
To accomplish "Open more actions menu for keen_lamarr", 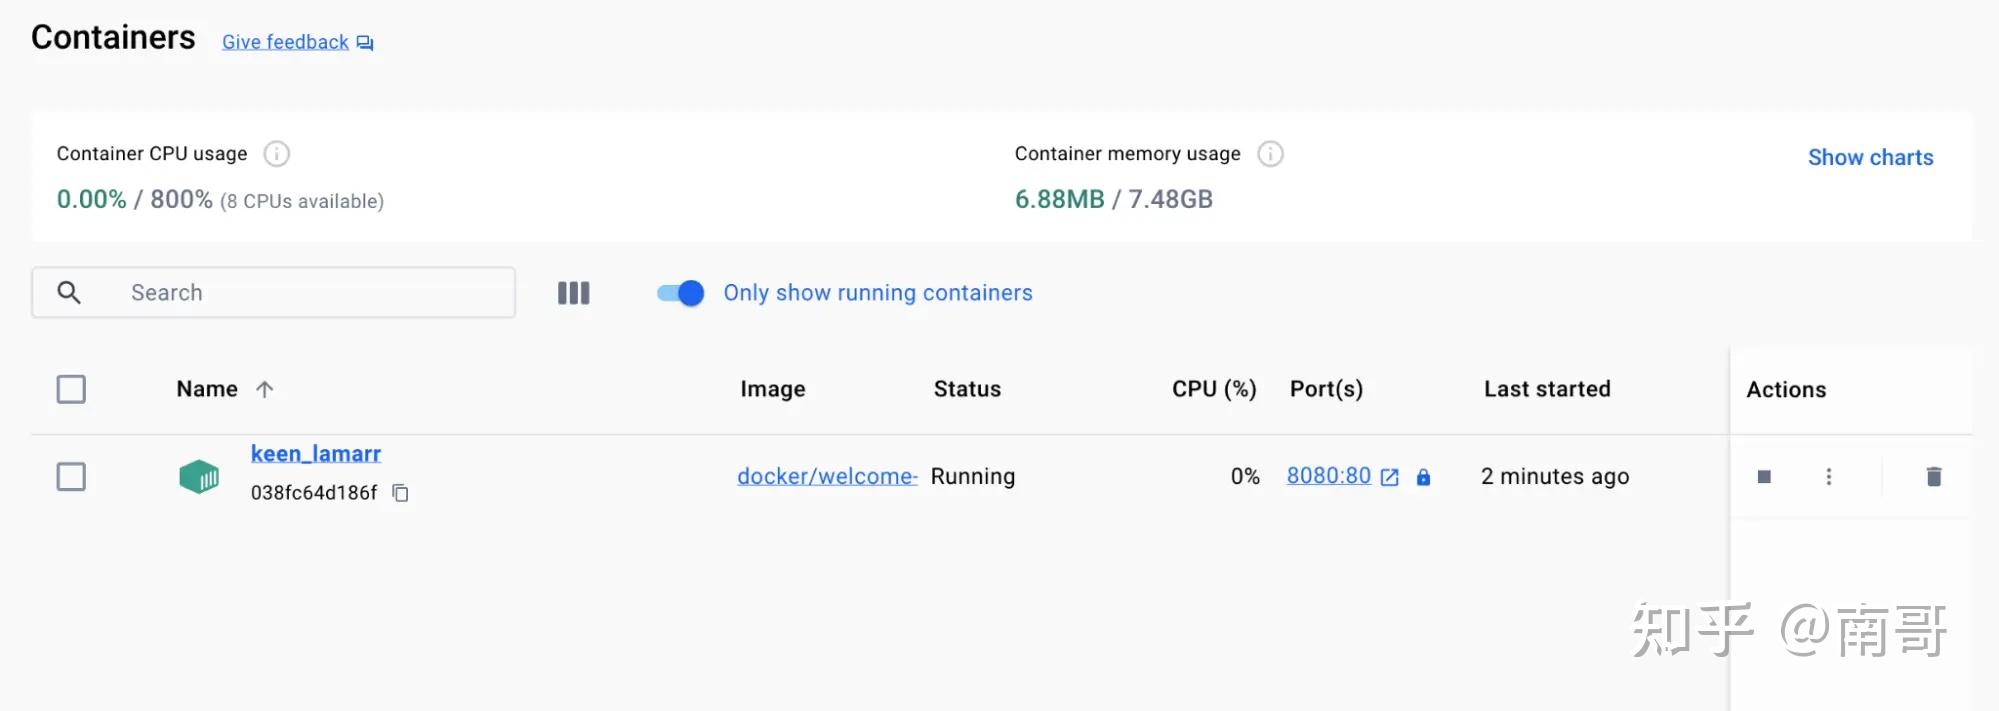I will (1829, 477).
